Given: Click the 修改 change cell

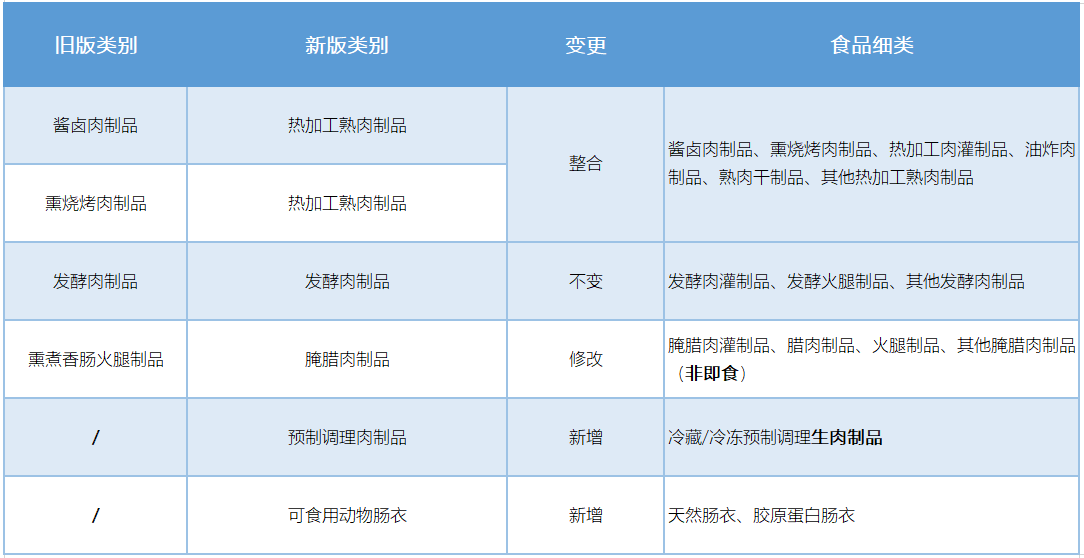Looking at the screenshot, I should click(585, 360).
